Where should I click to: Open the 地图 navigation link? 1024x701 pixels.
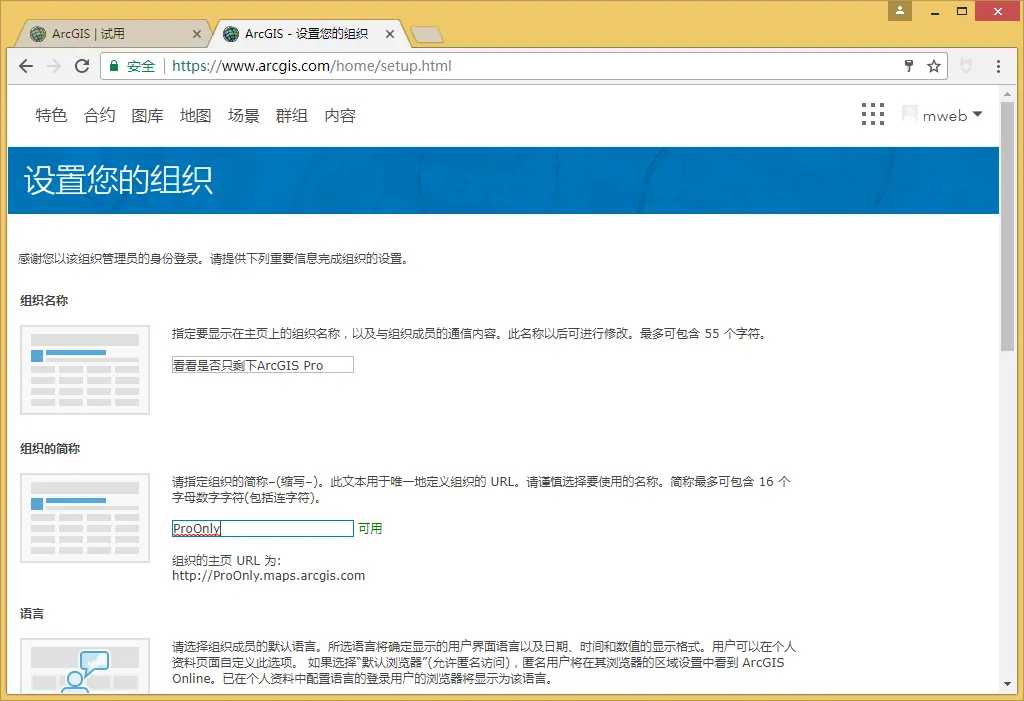point(195,116)
